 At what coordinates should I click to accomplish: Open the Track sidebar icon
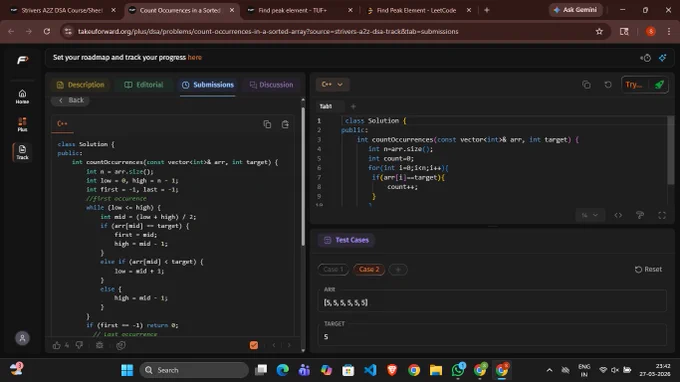click(22, 152)
